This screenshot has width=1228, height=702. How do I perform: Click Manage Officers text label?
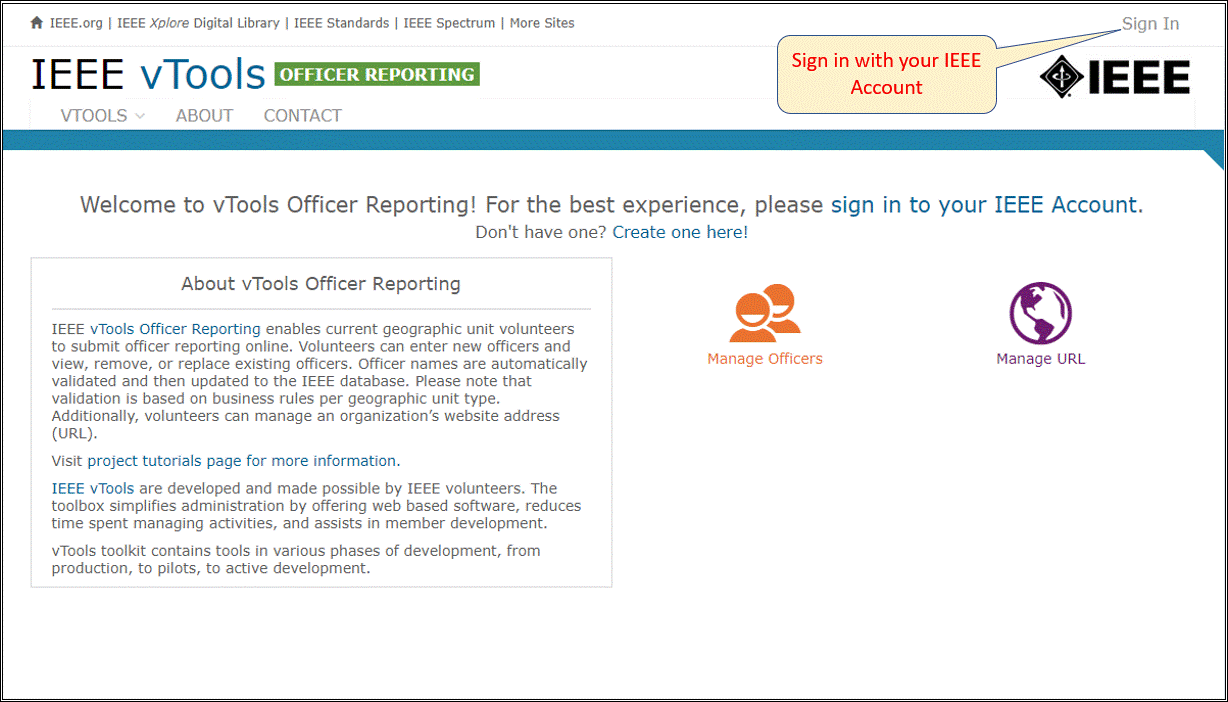pyautogui.click(x=765, y=359)
